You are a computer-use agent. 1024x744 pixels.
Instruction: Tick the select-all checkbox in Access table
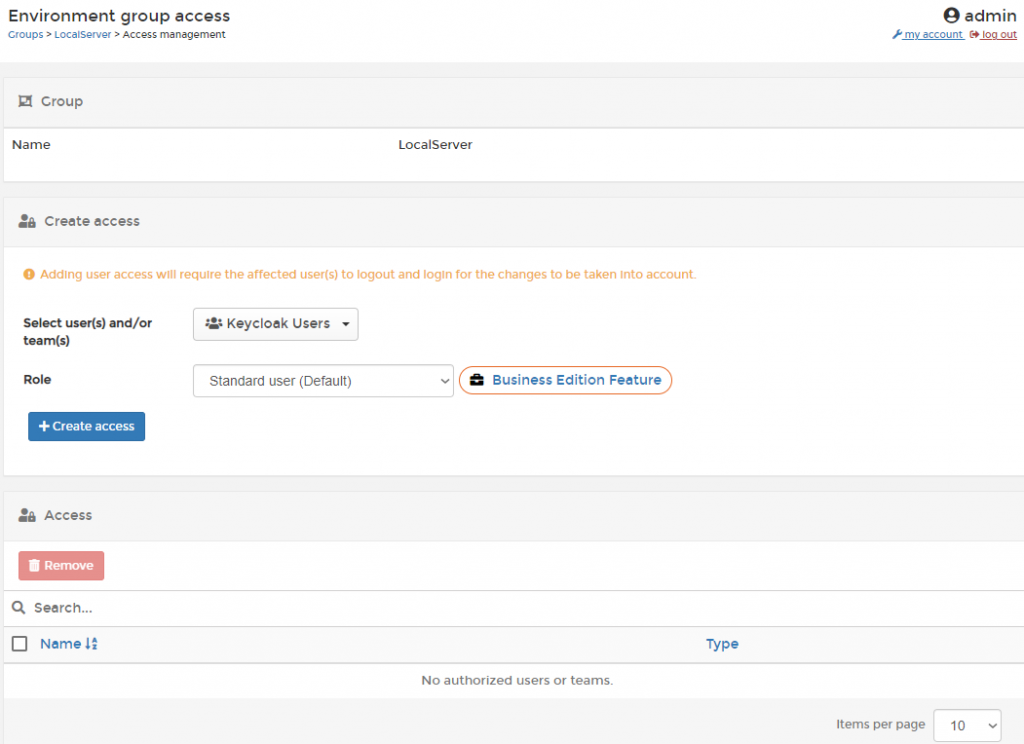(20, 644)
